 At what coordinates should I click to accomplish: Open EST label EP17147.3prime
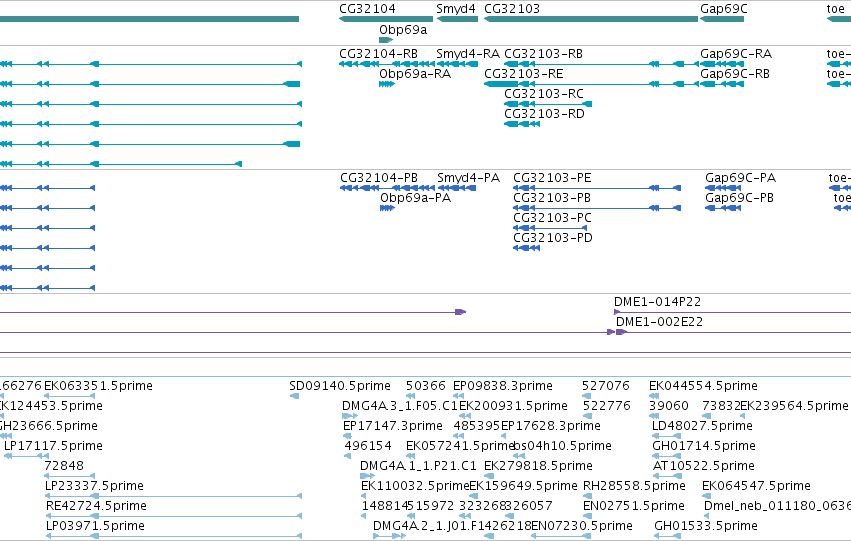click(393, 426)
